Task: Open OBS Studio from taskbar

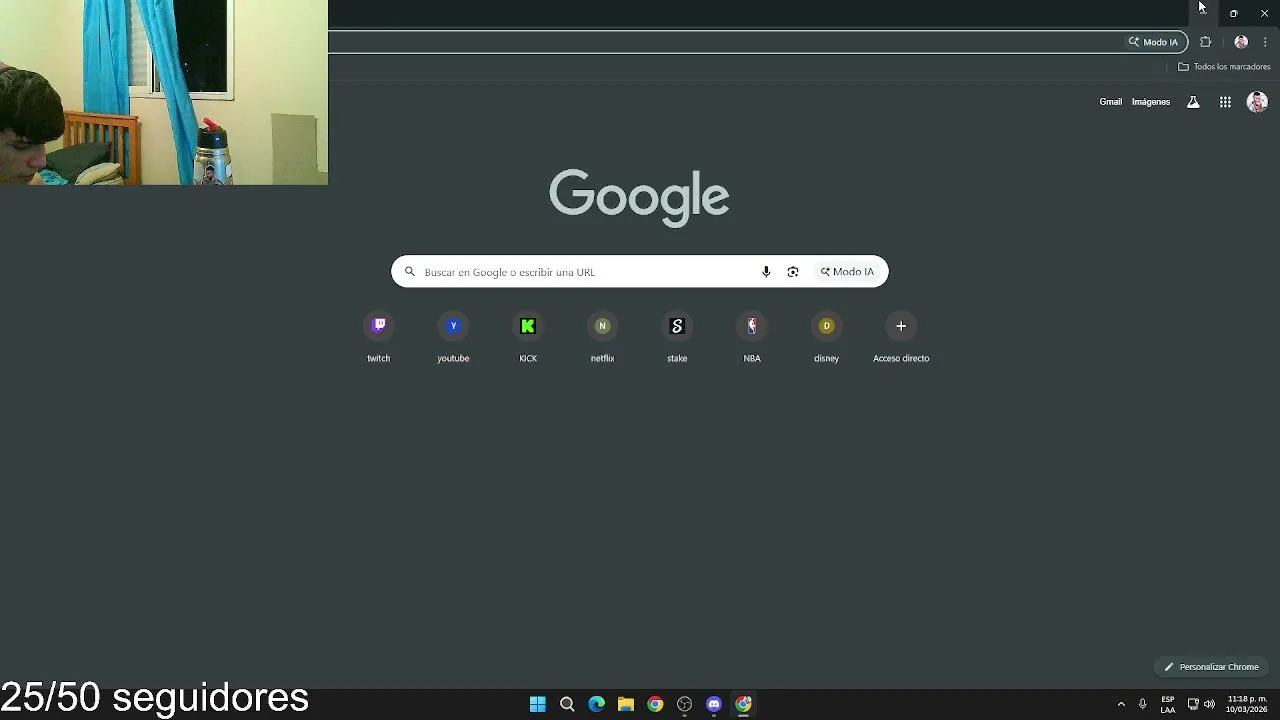Action: point(684,704)
